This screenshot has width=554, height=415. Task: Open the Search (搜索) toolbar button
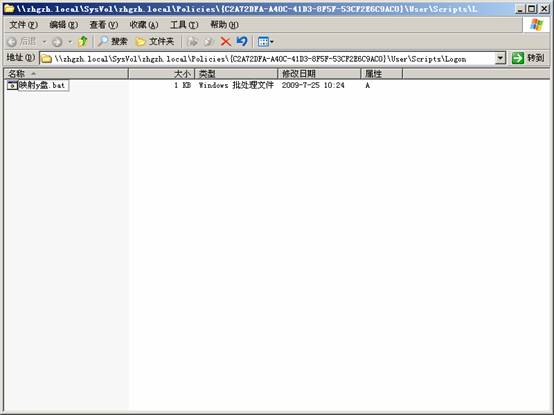(112, 42)
